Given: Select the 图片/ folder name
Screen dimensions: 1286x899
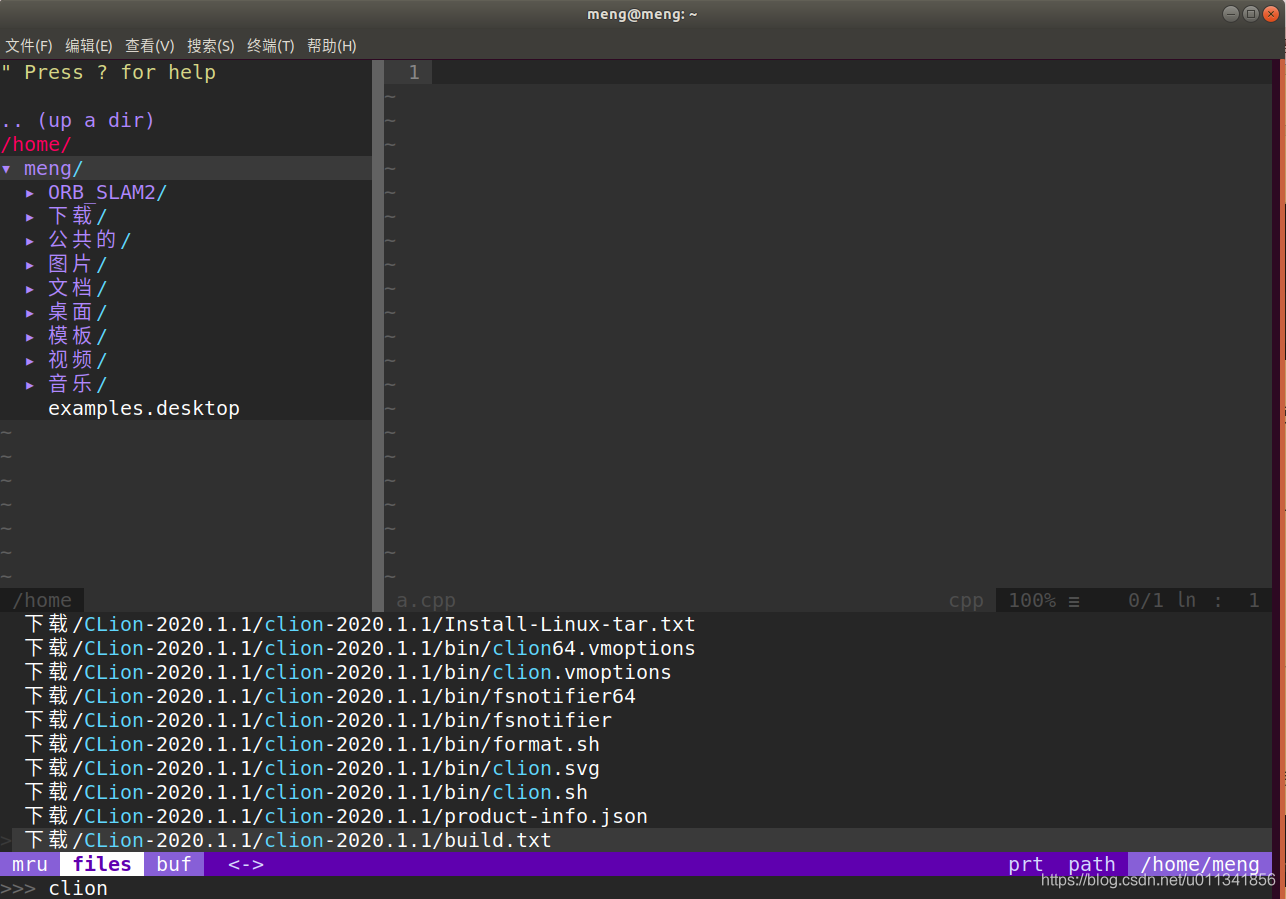Looking at the screenshot, I should [x=78, y=264].
